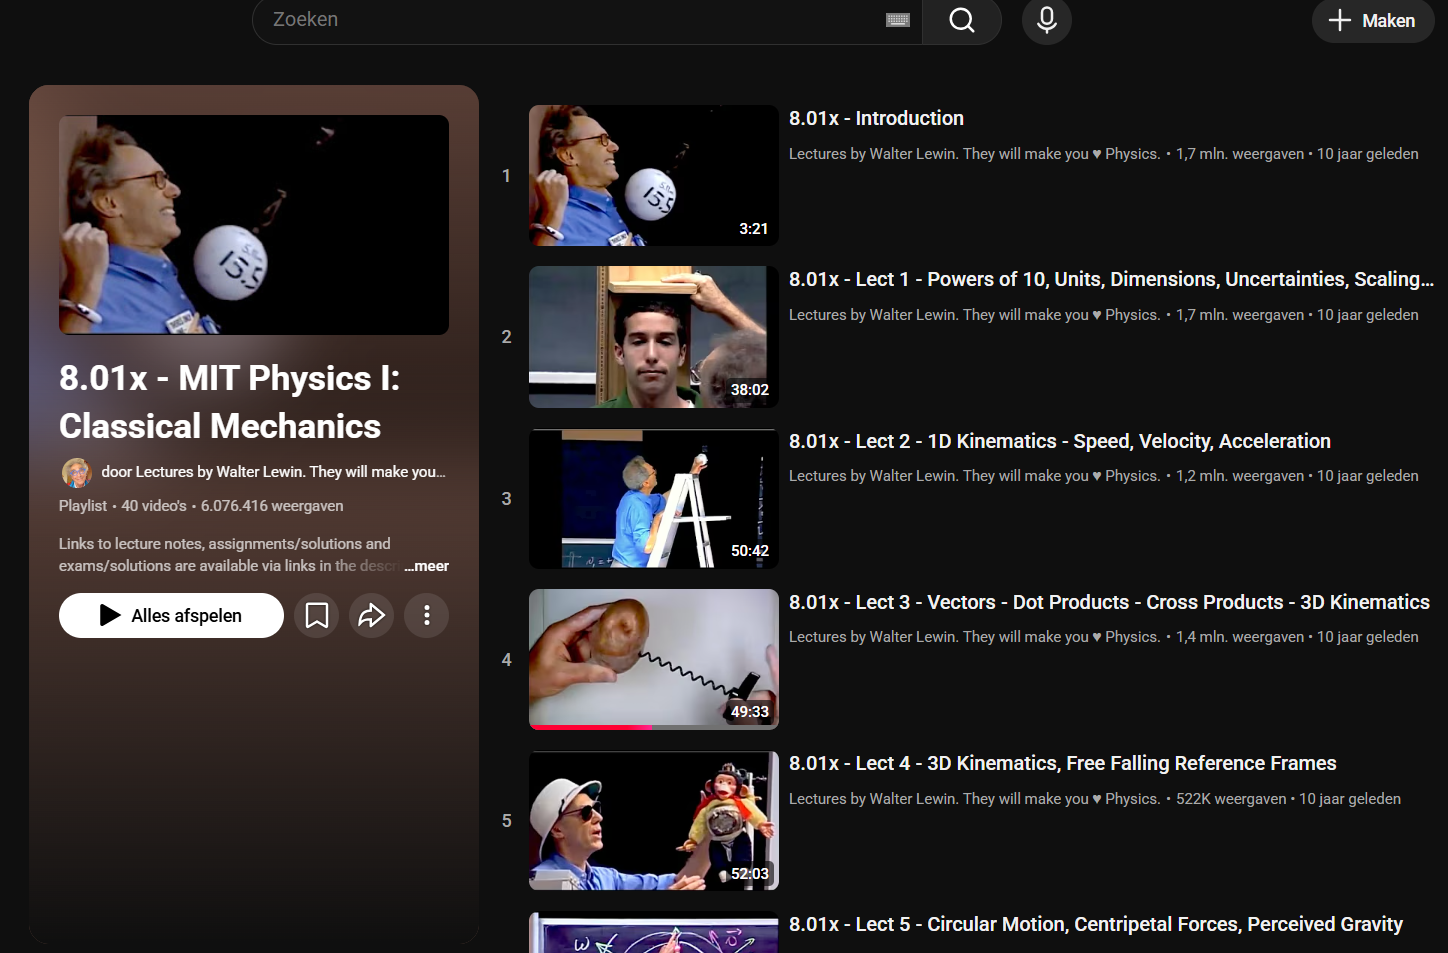Screen dimensions: 1448x953
Task: Click the channel avatar next to playlist author
Action: (x=77, y=472)
